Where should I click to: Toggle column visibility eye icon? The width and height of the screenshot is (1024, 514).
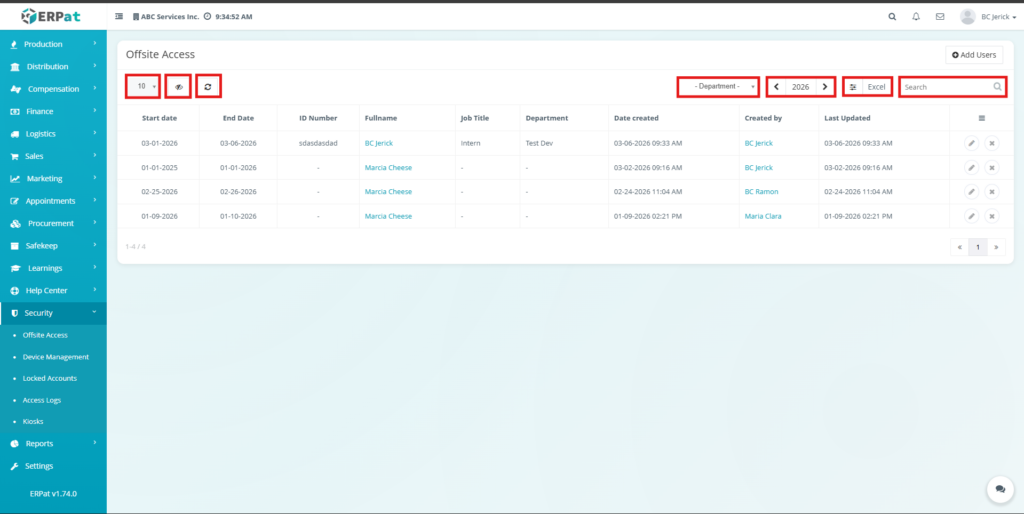[178, 87]
